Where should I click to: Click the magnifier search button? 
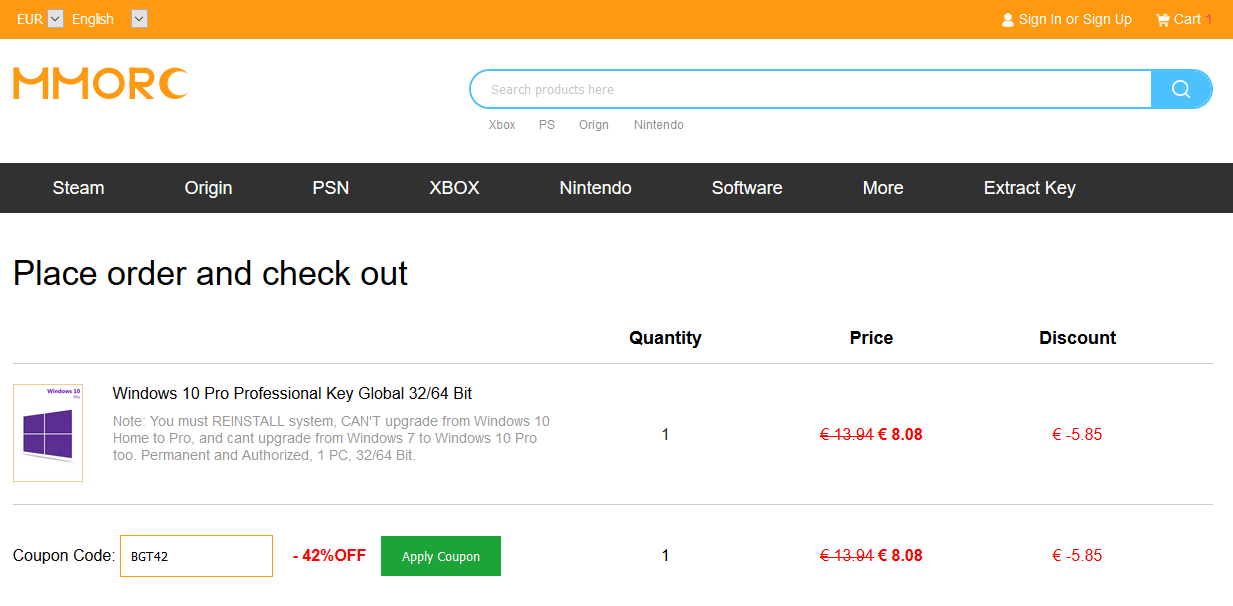1181,89
